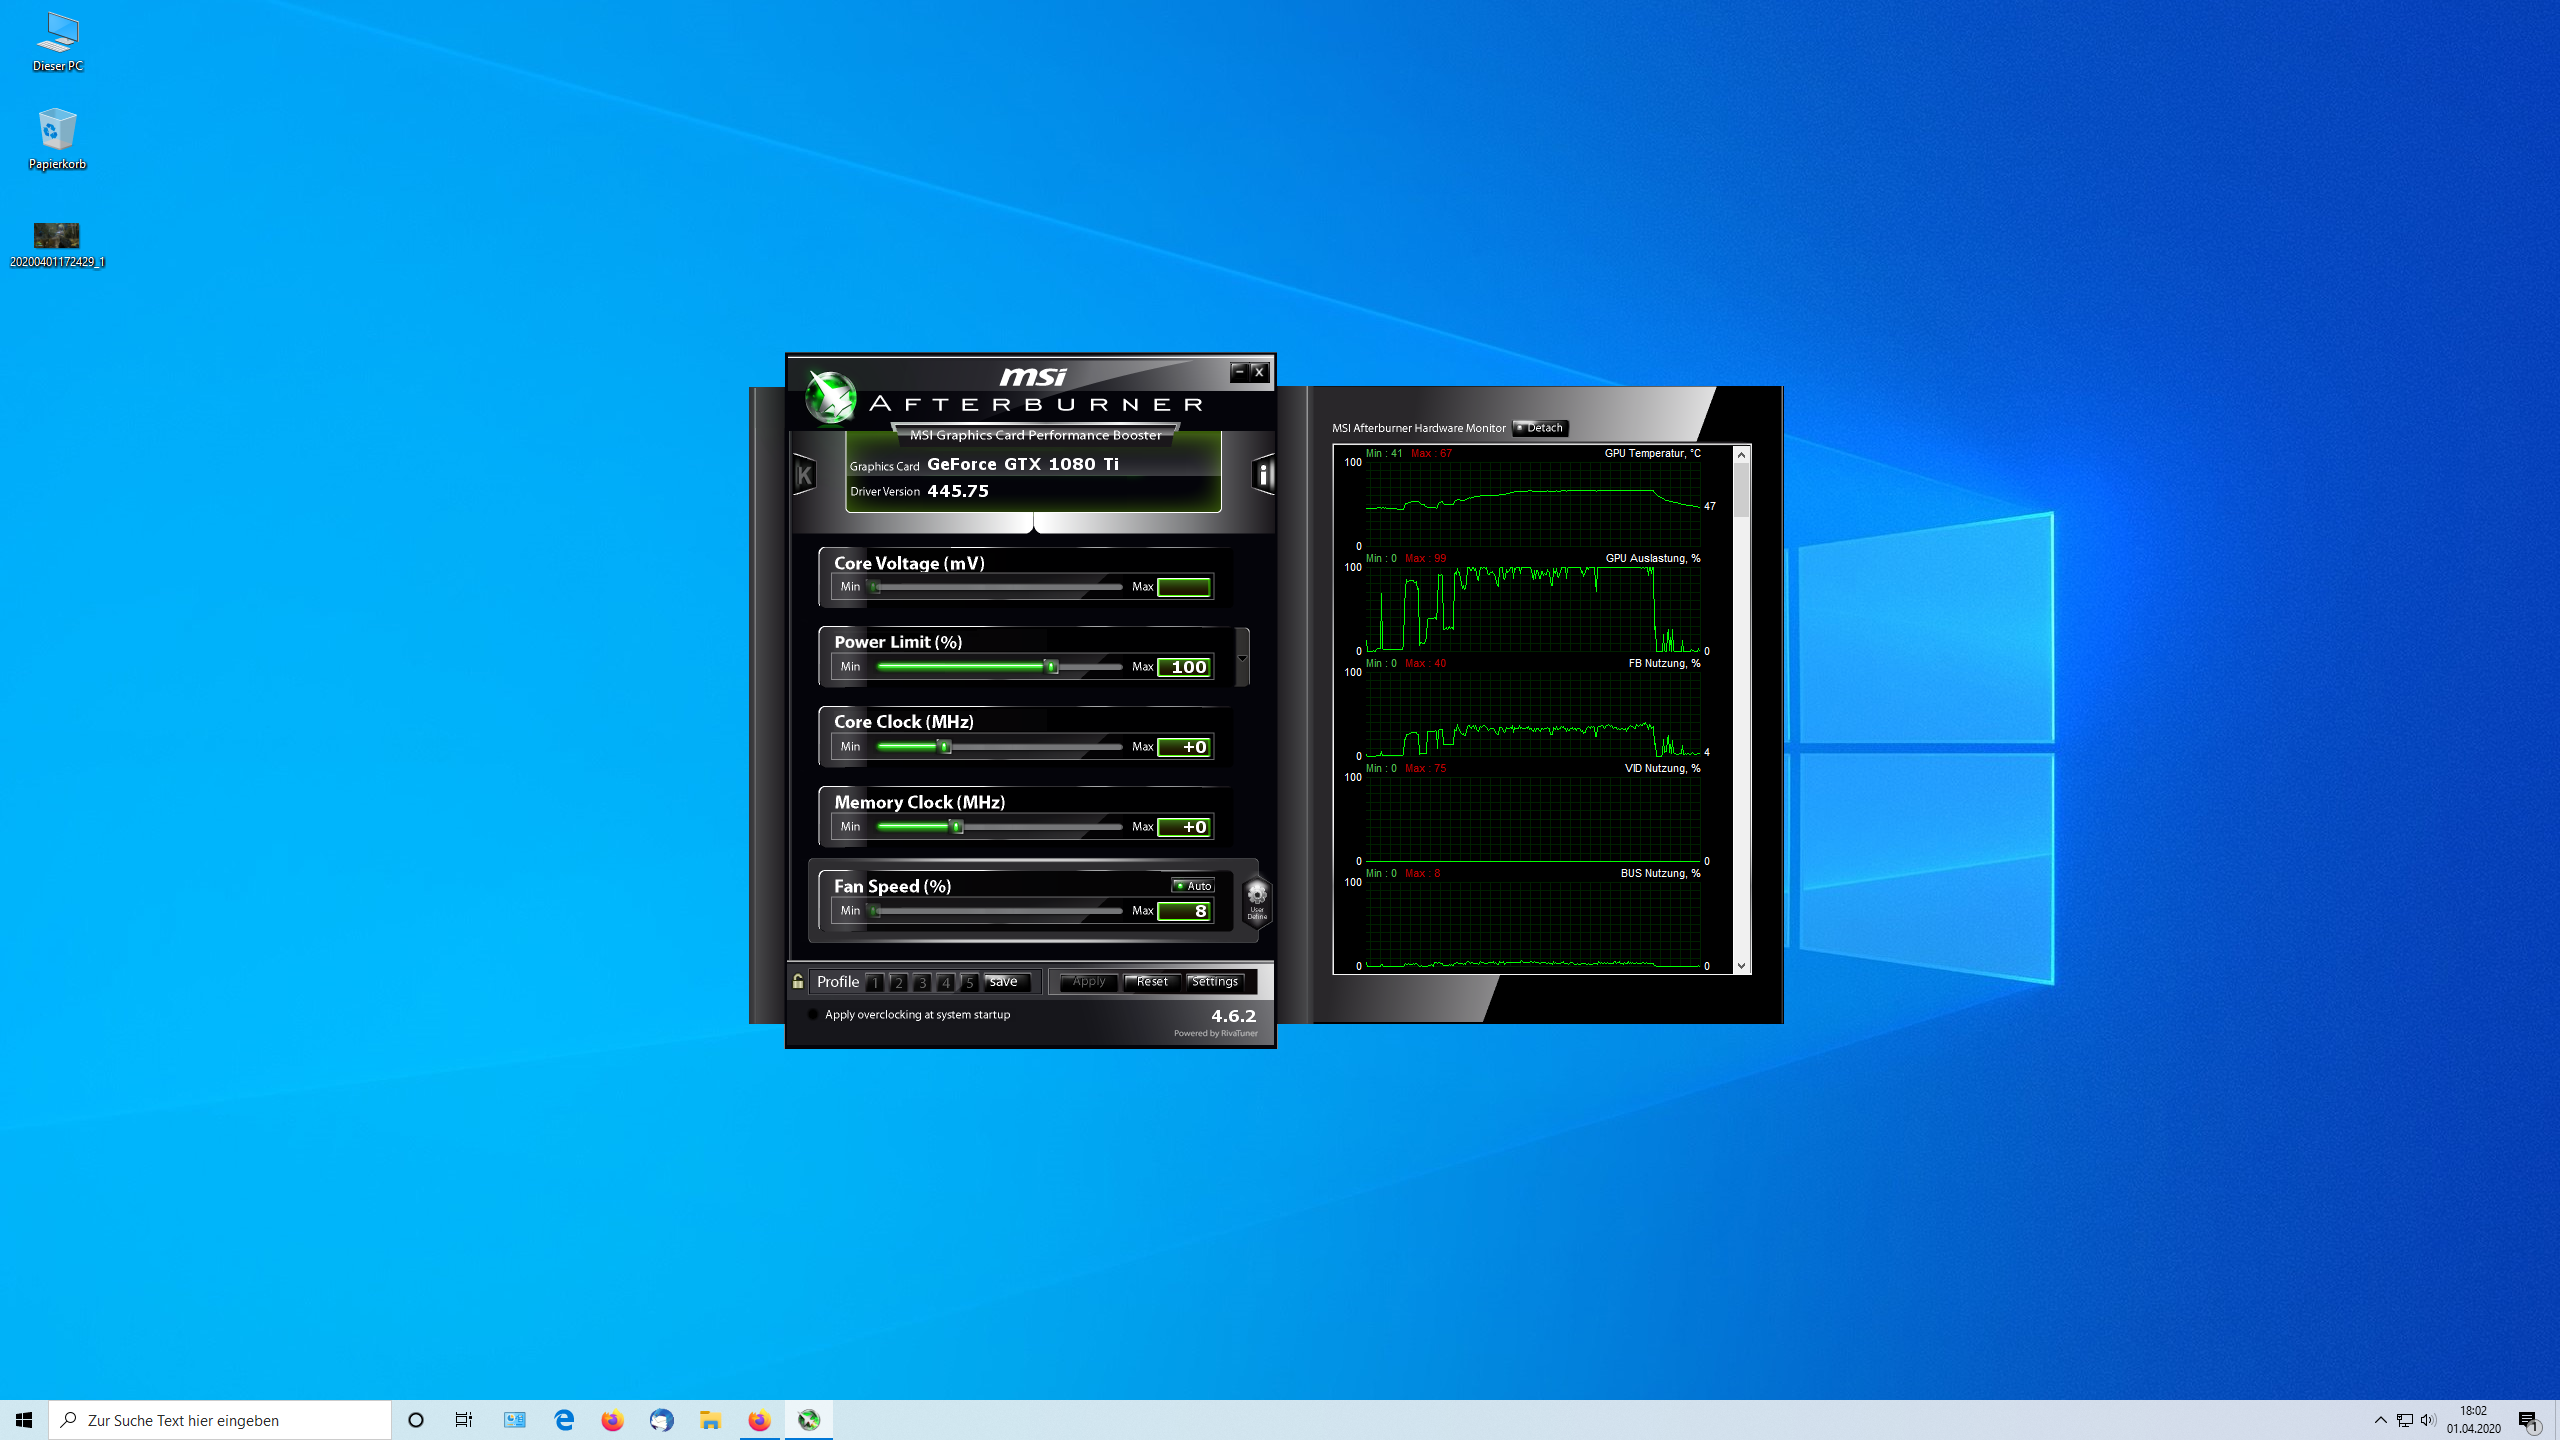Screen dimensions: 2560x1440
Task: Open Firefox from the taskbar
Action: (x=612, y=1420)
